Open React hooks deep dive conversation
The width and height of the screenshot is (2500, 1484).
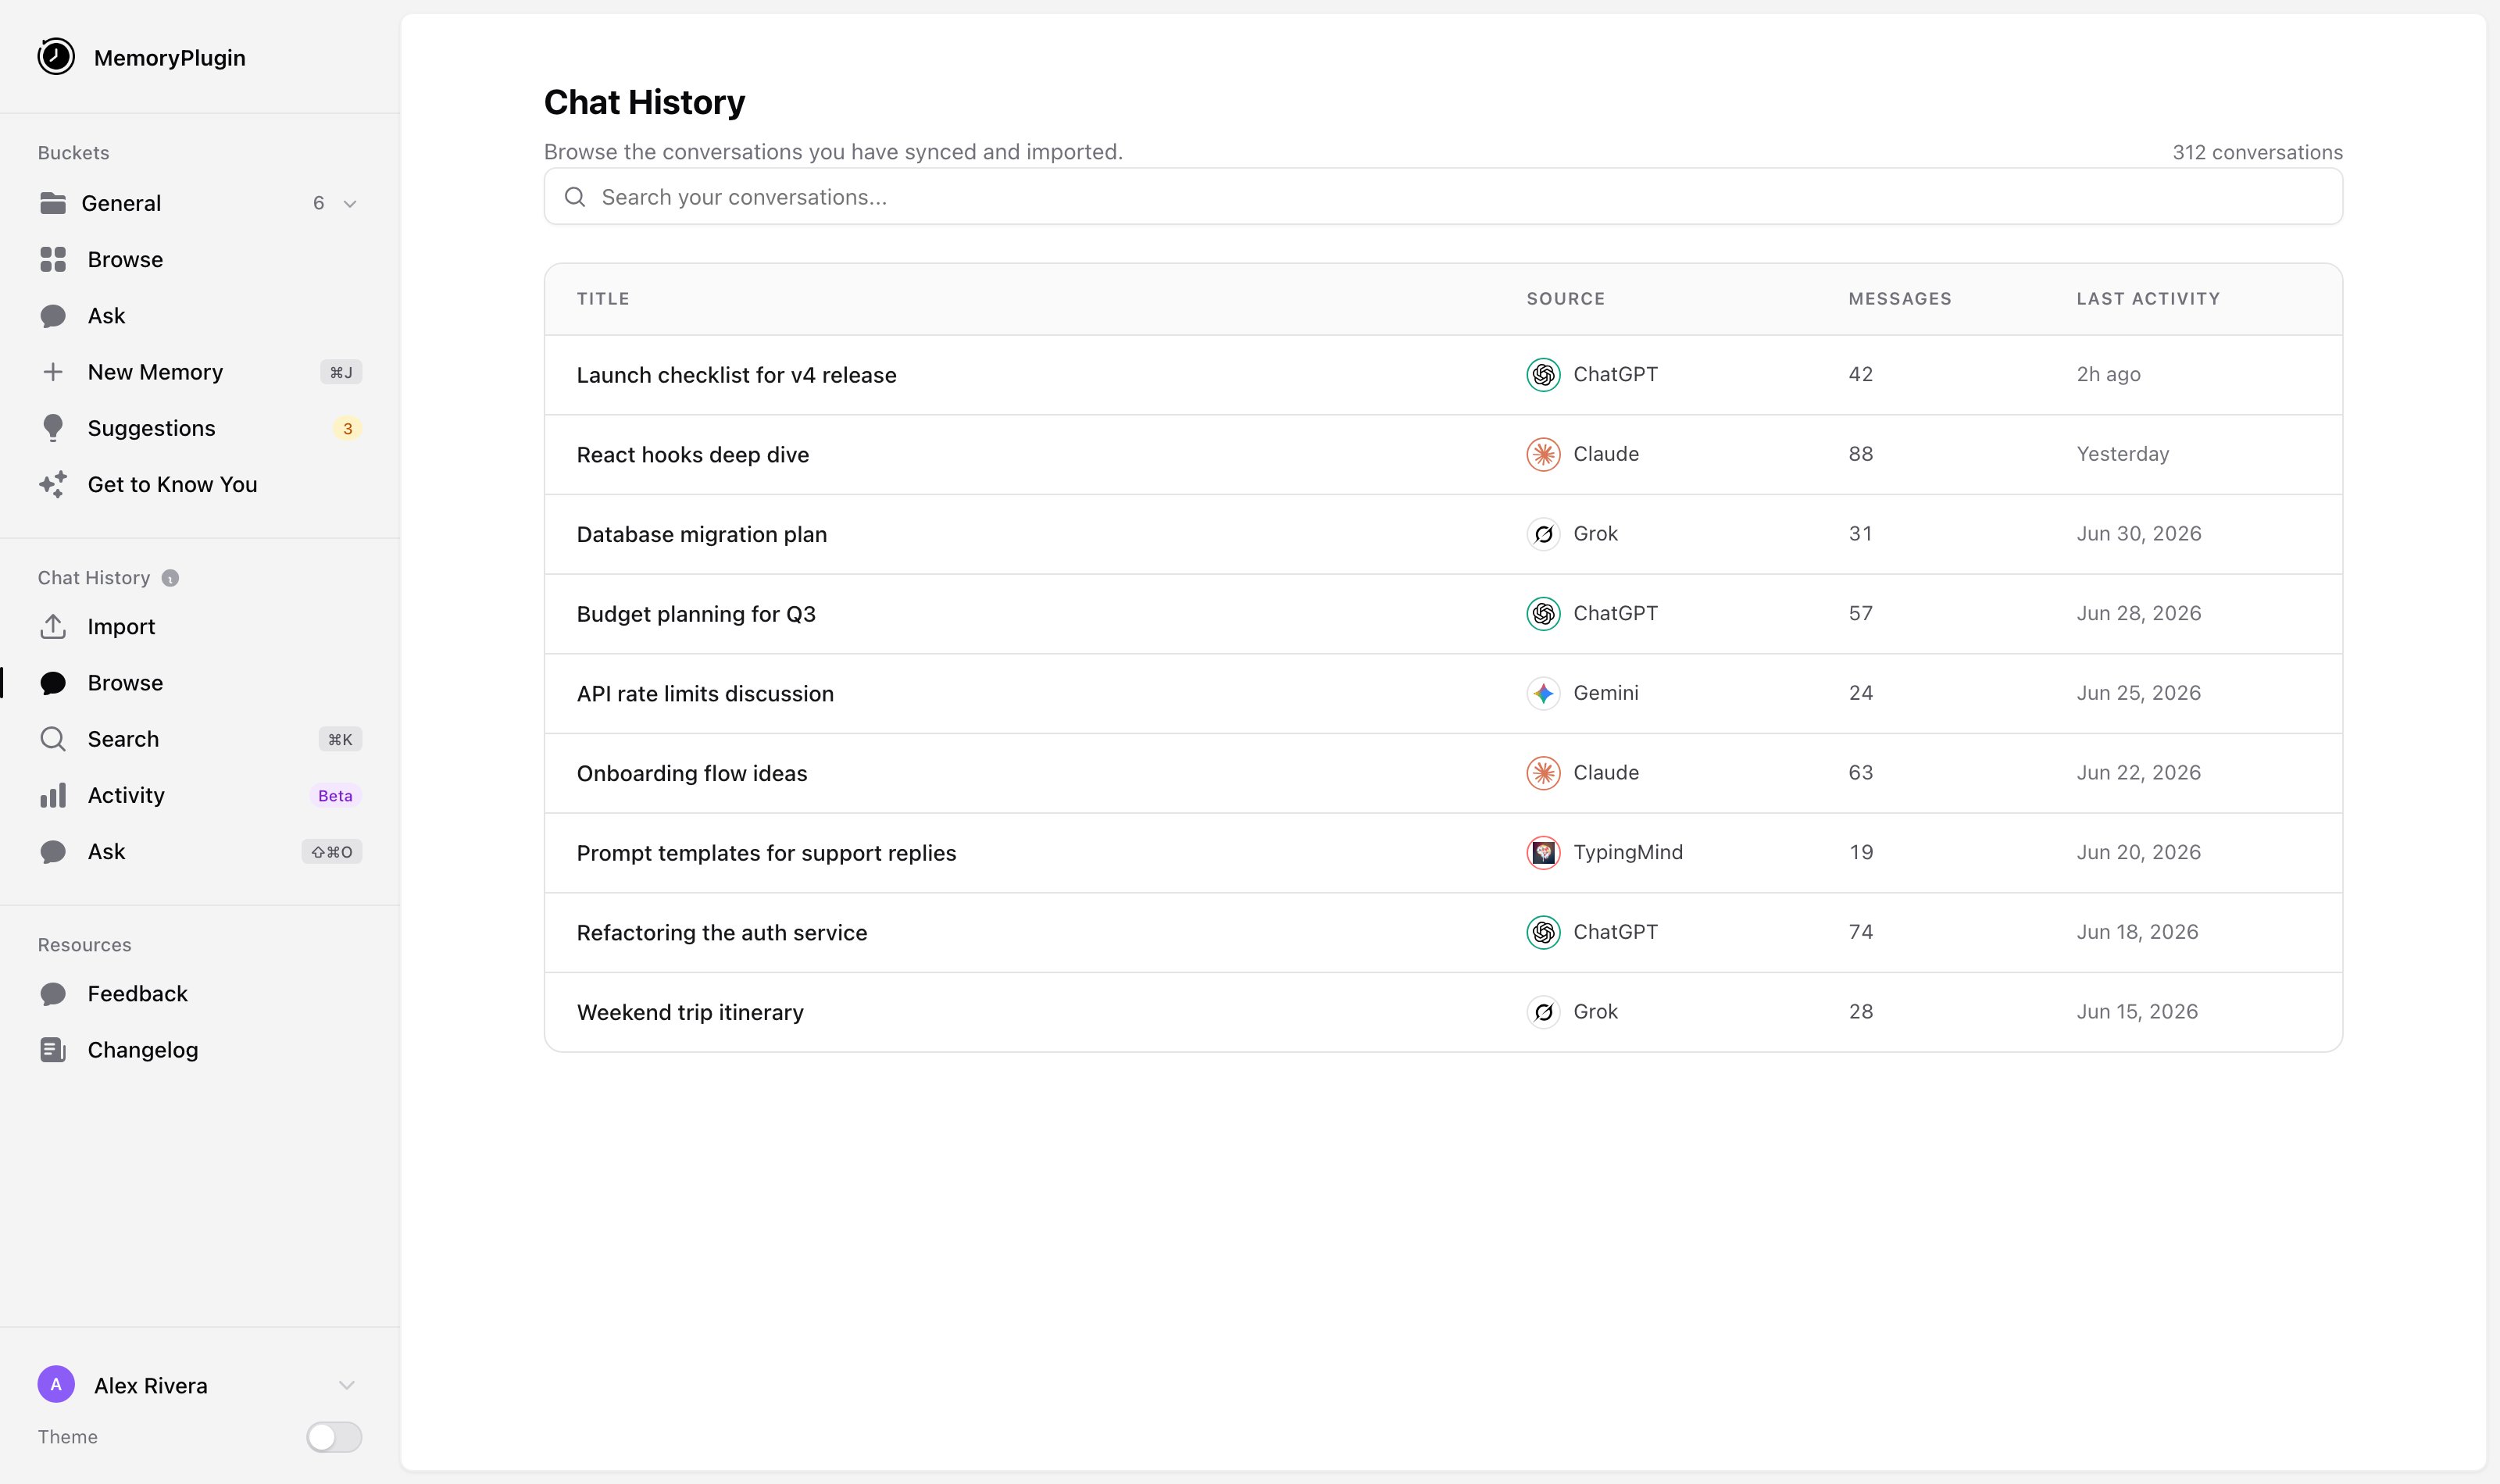[692, 455]
